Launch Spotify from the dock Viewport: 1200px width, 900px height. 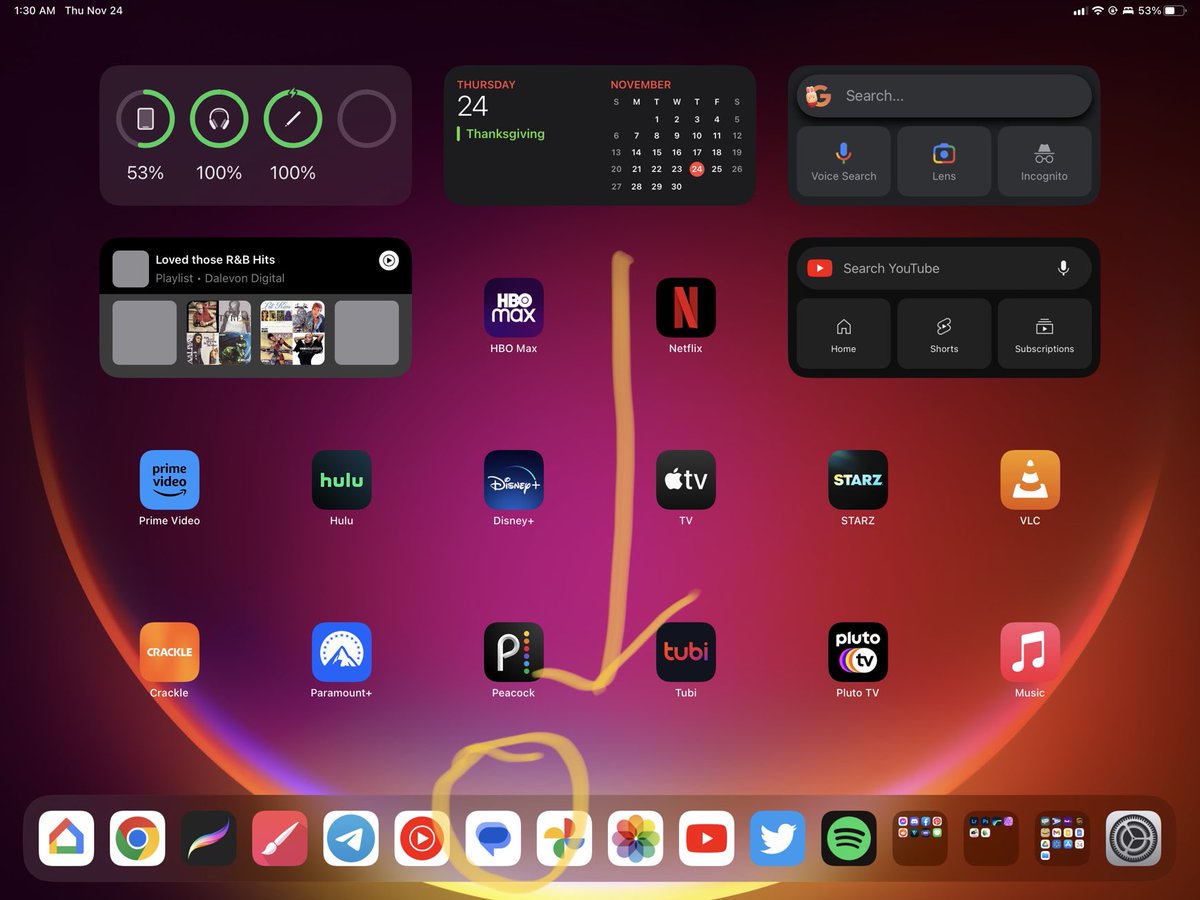(849, 838)
